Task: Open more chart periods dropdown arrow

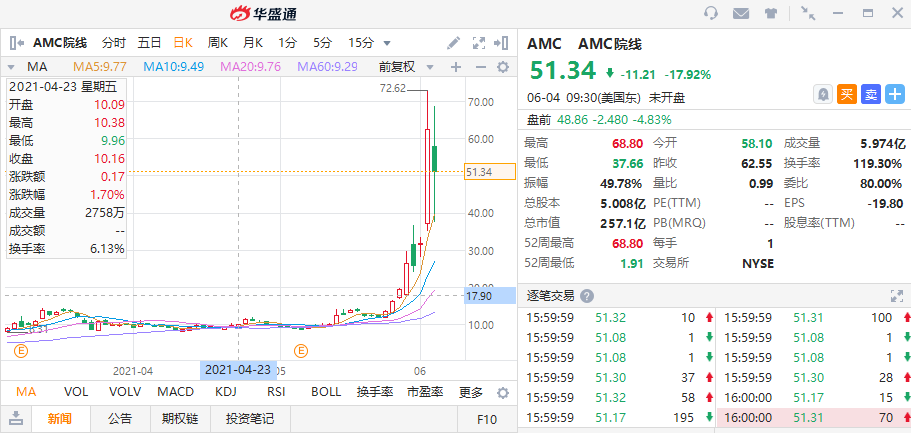Action: [x=387, y=43]
